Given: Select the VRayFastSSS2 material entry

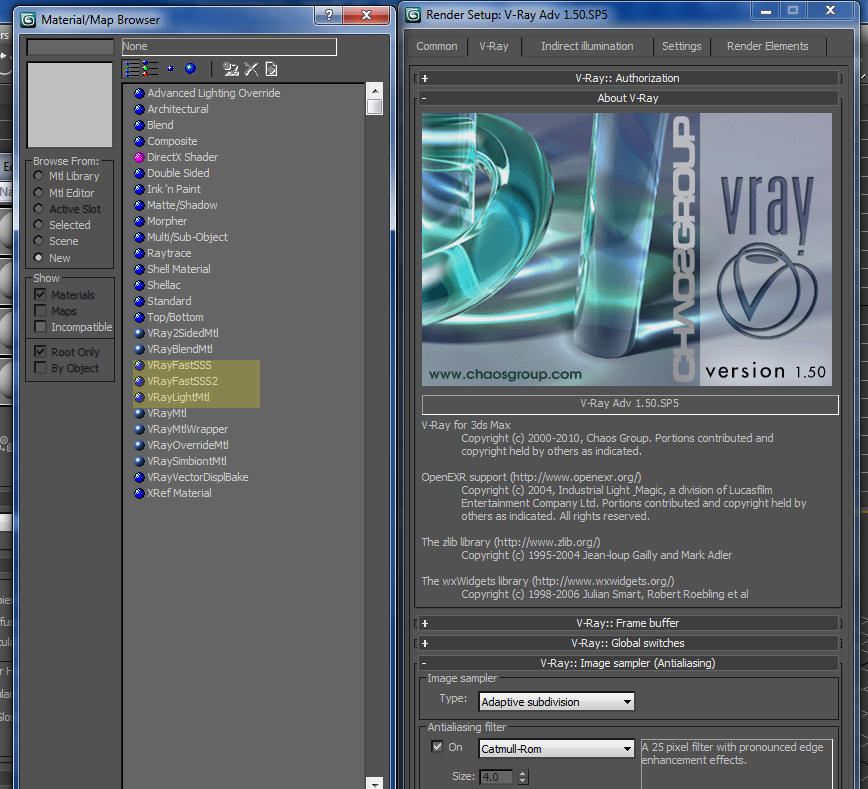Looking at the screenshot, I should 182,381.
